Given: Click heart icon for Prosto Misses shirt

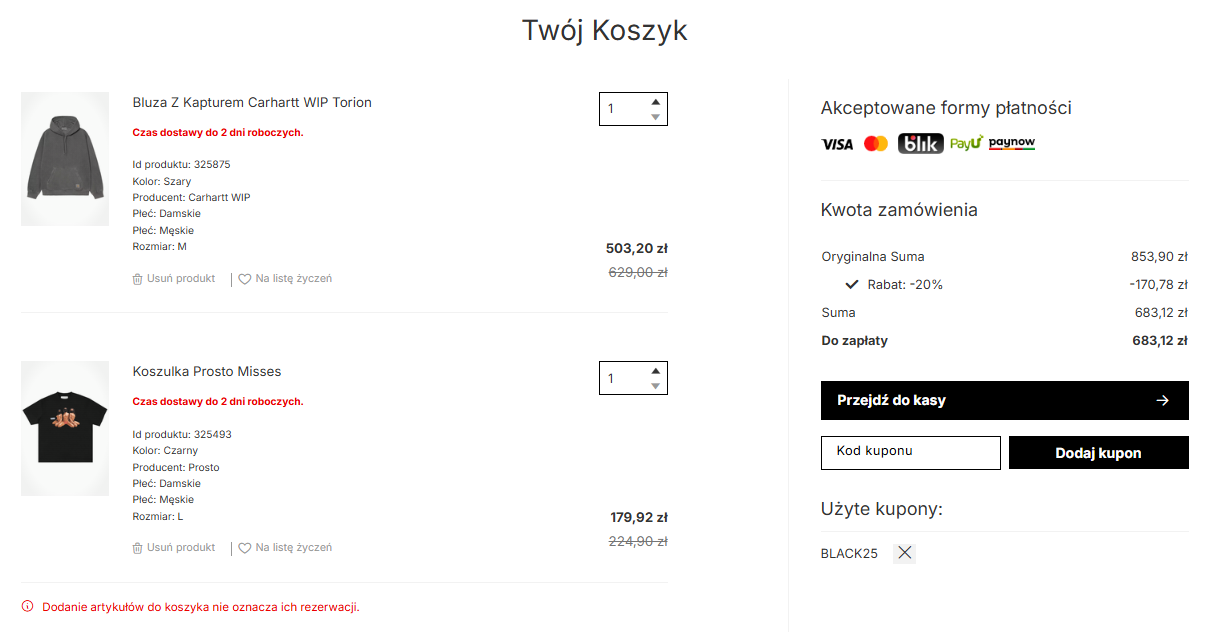Looking at the screenshot, I should (245, 548).
